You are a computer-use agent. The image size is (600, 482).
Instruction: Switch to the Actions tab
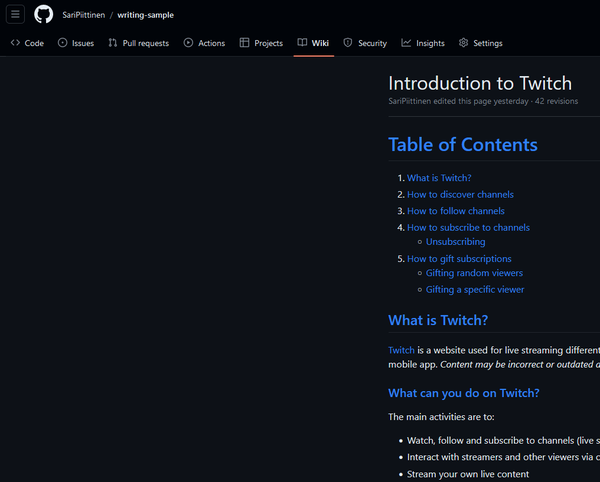pos(204,43)
